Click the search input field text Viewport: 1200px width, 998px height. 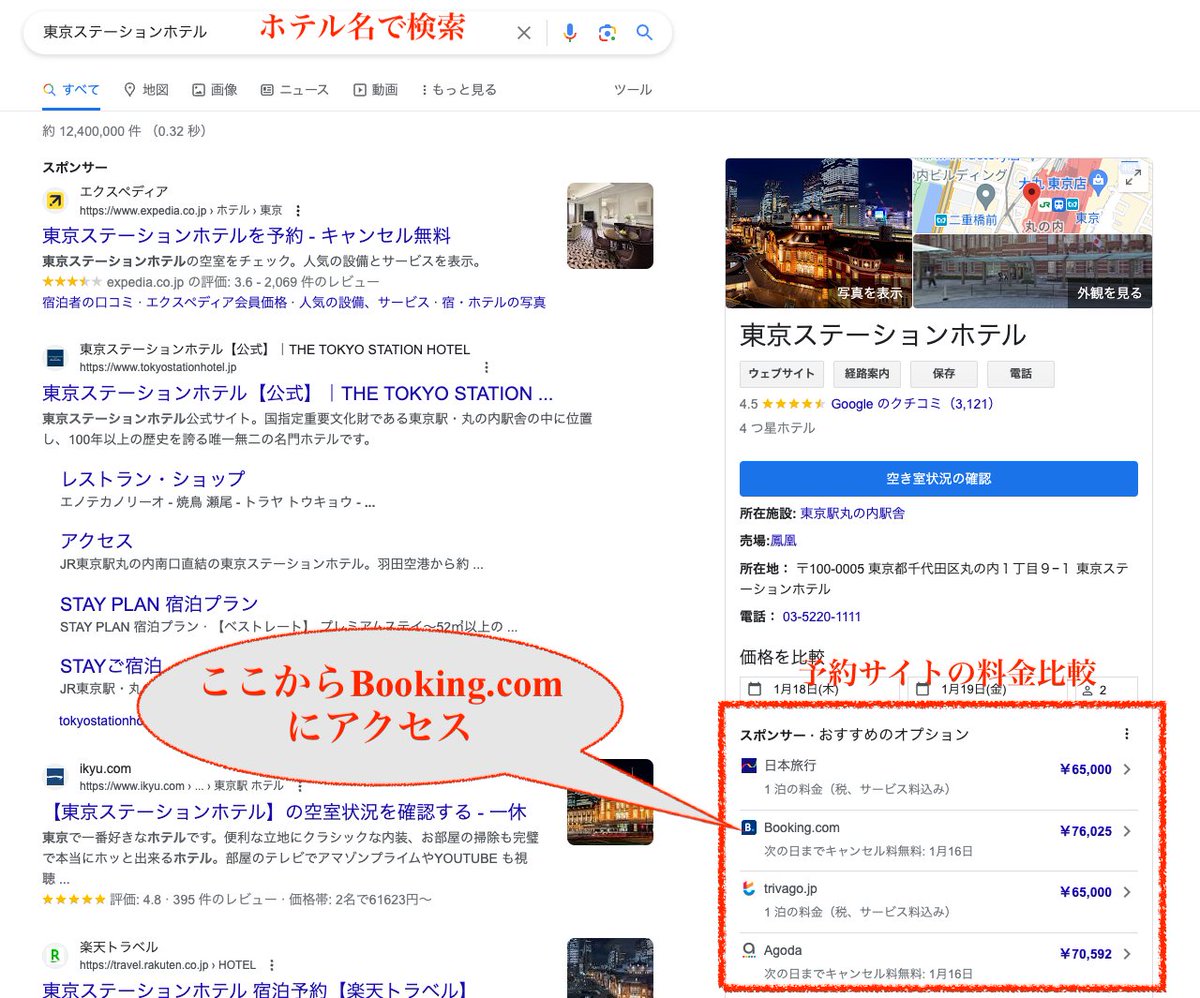(125, 32)
